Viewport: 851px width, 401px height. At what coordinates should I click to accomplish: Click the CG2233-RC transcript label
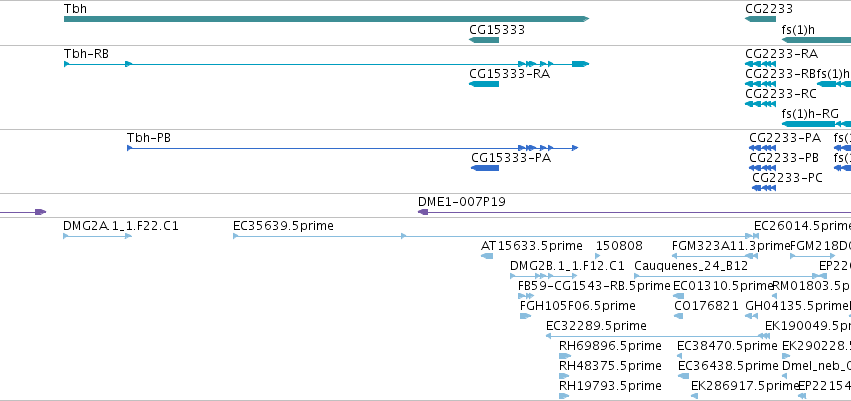(780, 93)
